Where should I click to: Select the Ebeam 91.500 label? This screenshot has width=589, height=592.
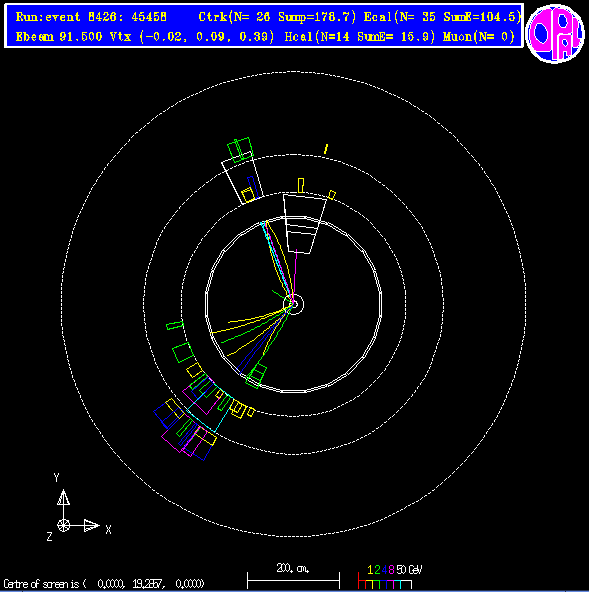click(59, 37)
